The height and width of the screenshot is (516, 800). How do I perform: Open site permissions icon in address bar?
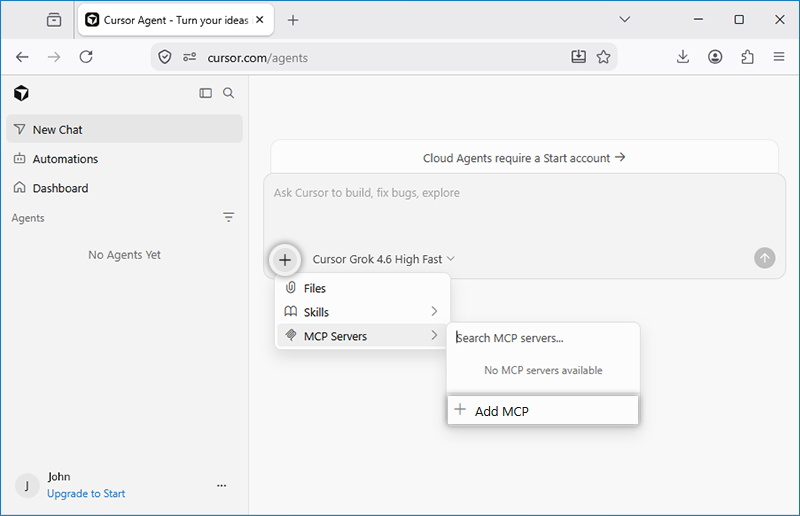190,57
